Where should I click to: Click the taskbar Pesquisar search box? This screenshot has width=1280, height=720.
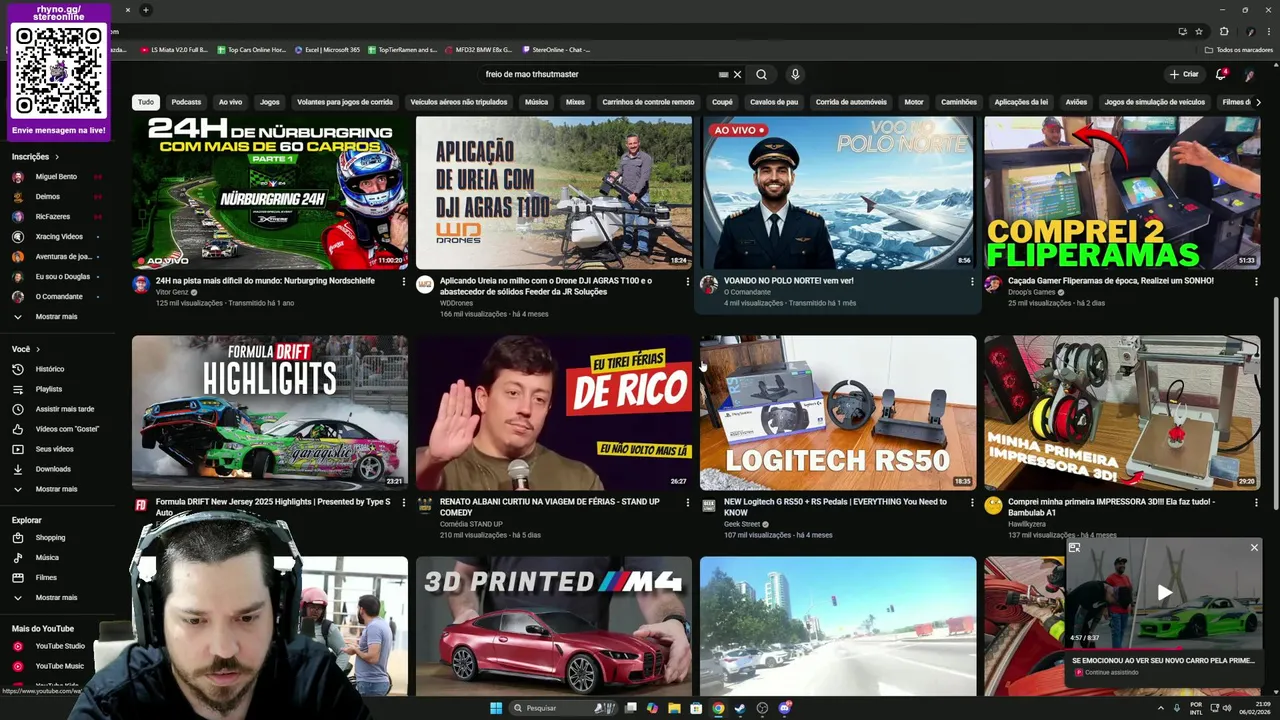click(x=565, y=708)
